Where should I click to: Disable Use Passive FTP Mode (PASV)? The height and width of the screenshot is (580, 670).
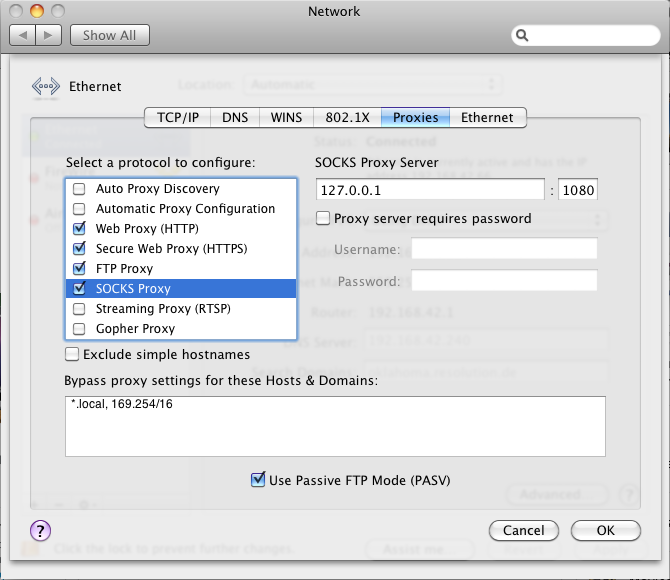point(258,480)
